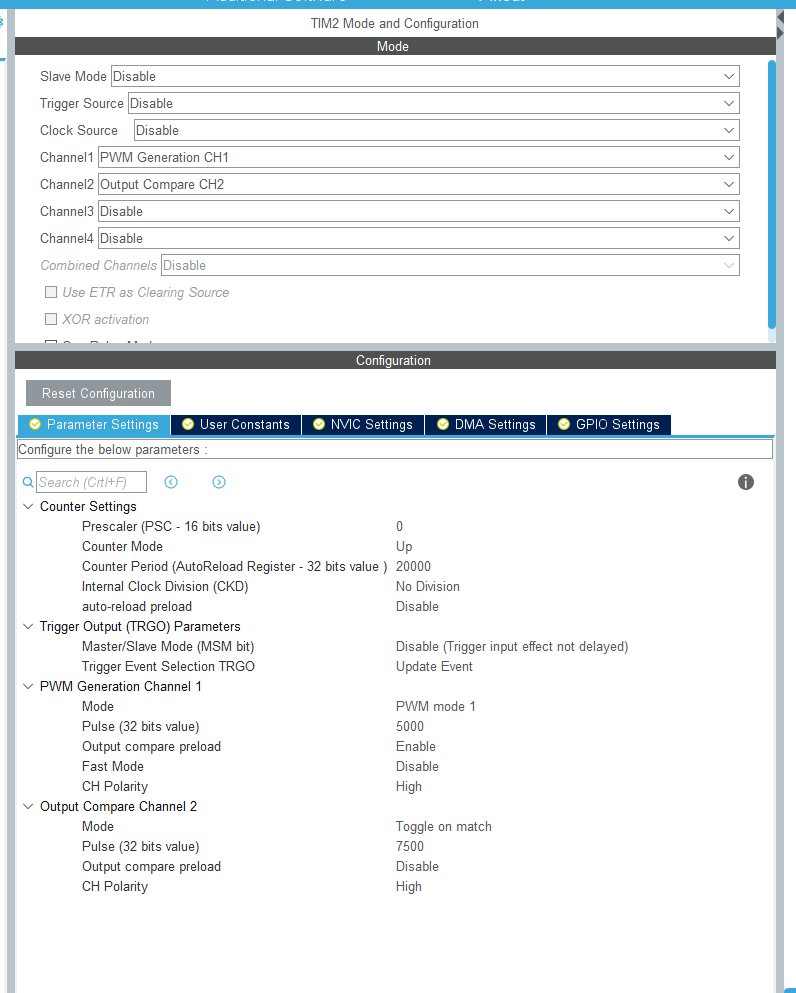Open the GPIO Settings tab
This screenshot has width=796, height=993.
pyautogui.click(x=609, y=424)
